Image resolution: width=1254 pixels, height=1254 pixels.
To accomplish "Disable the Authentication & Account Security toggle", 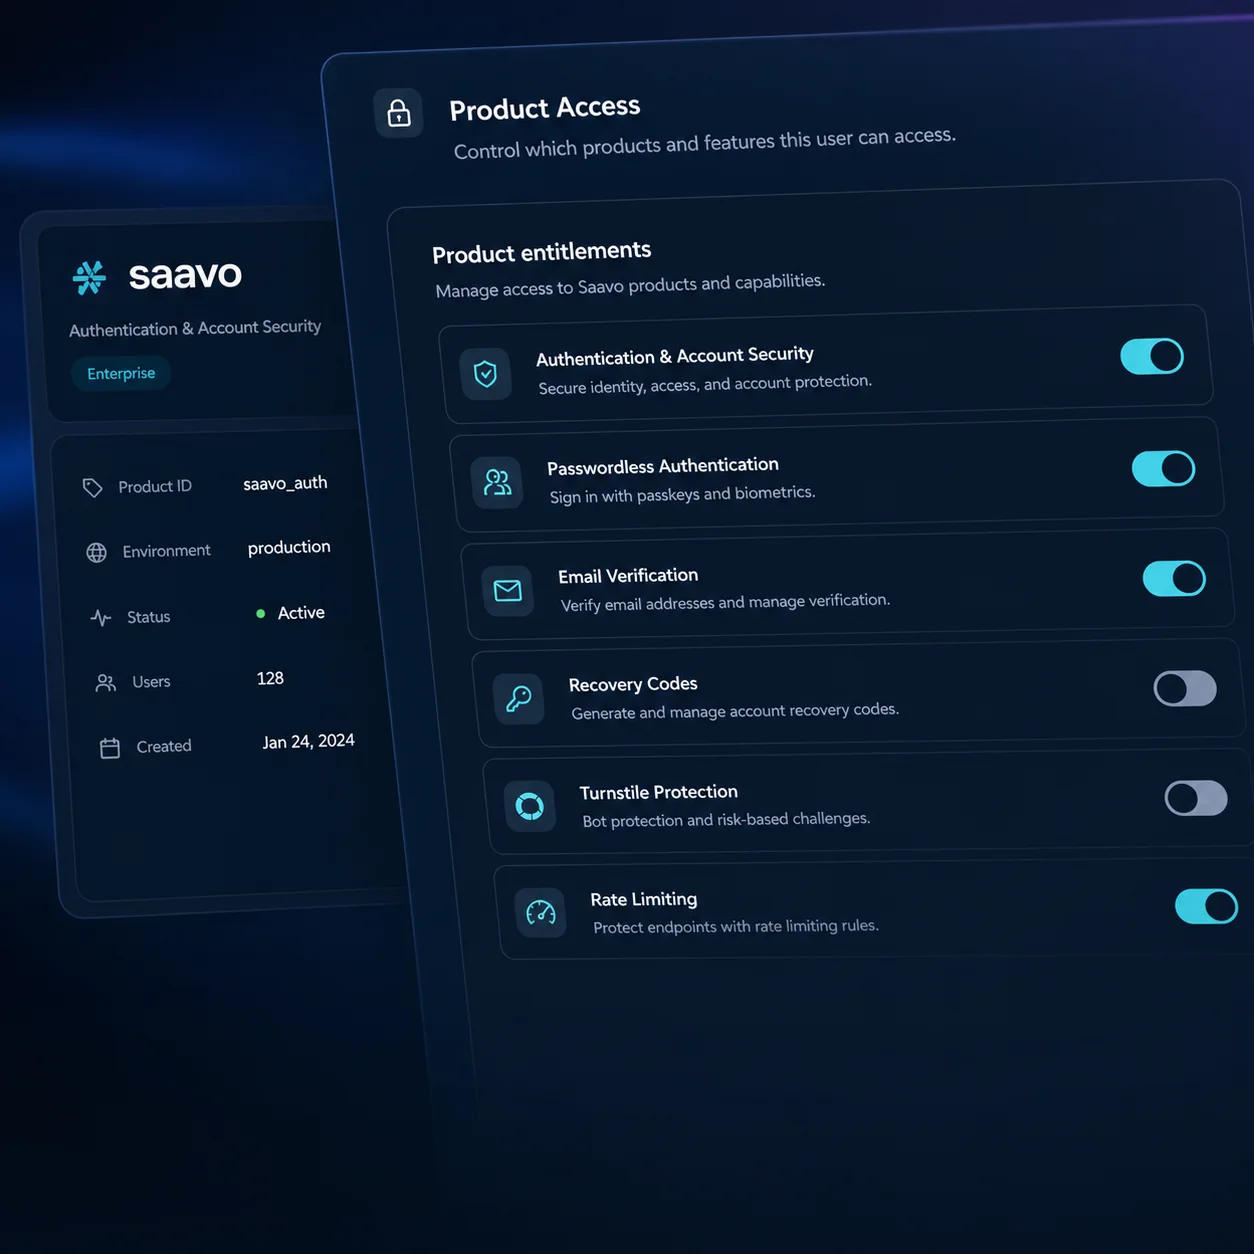I will (1152, 356).
